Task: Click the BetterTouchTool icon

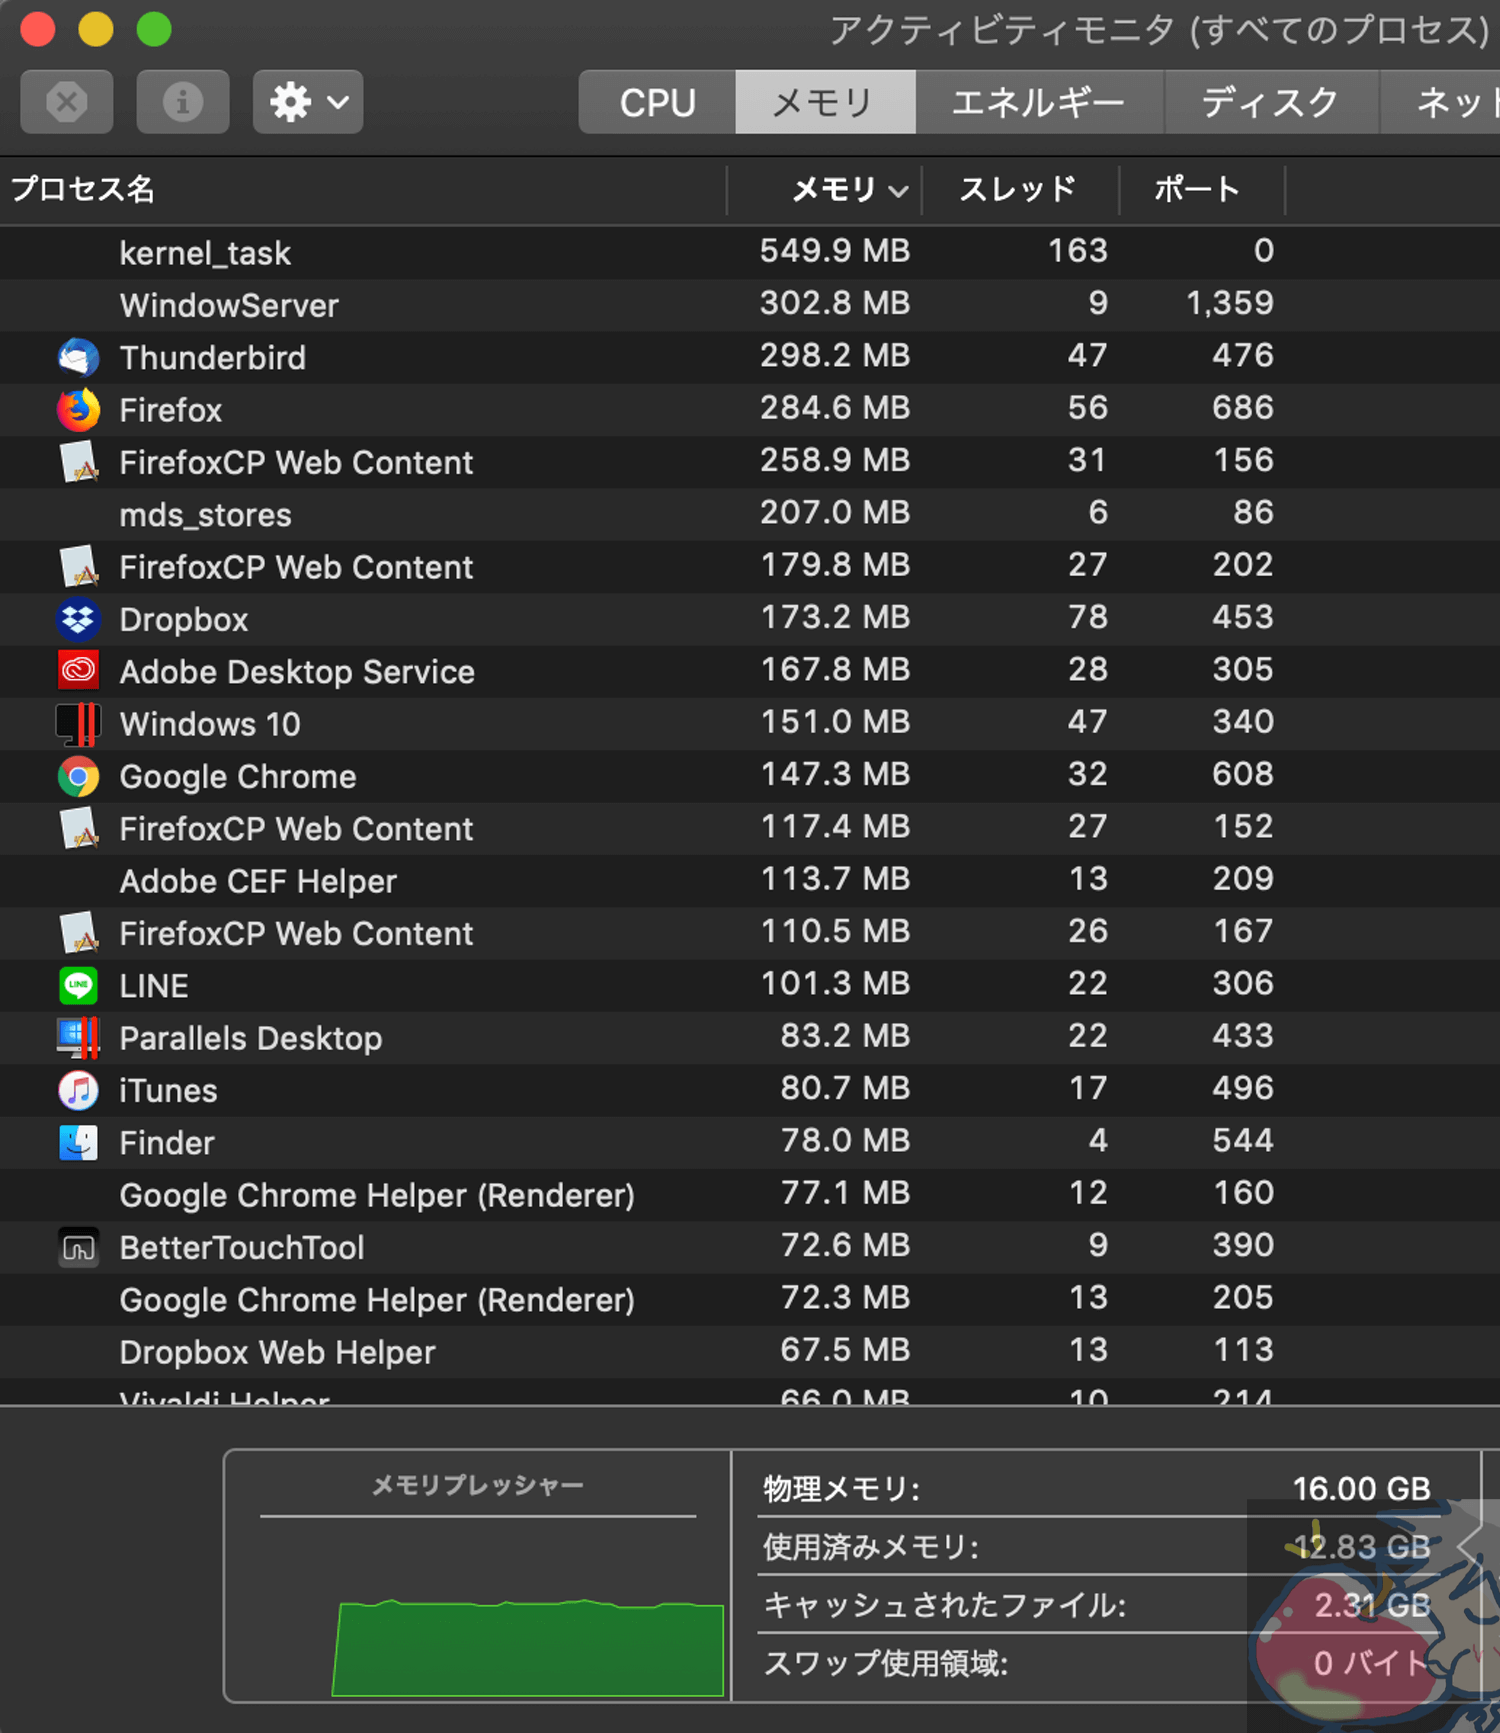Action: click(x=78, y=1247)
